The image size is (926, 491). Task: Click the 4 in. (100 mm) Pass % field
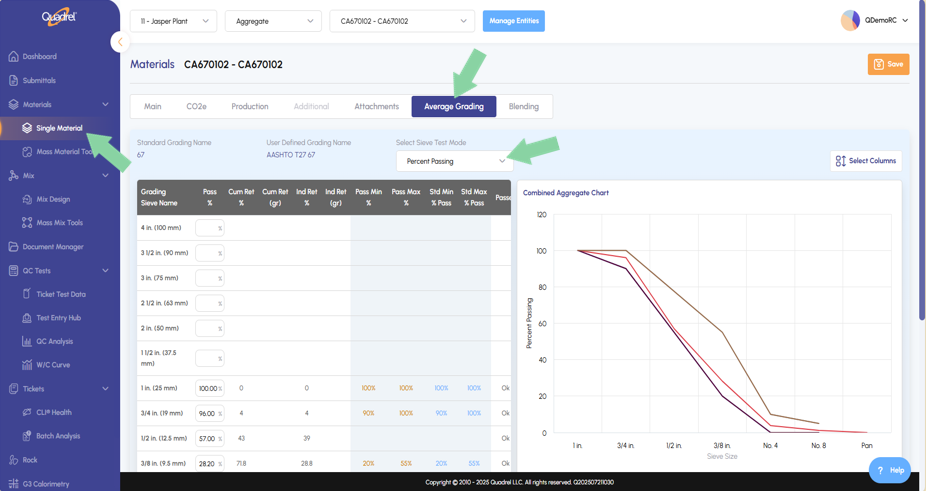(x=210, y=228)
